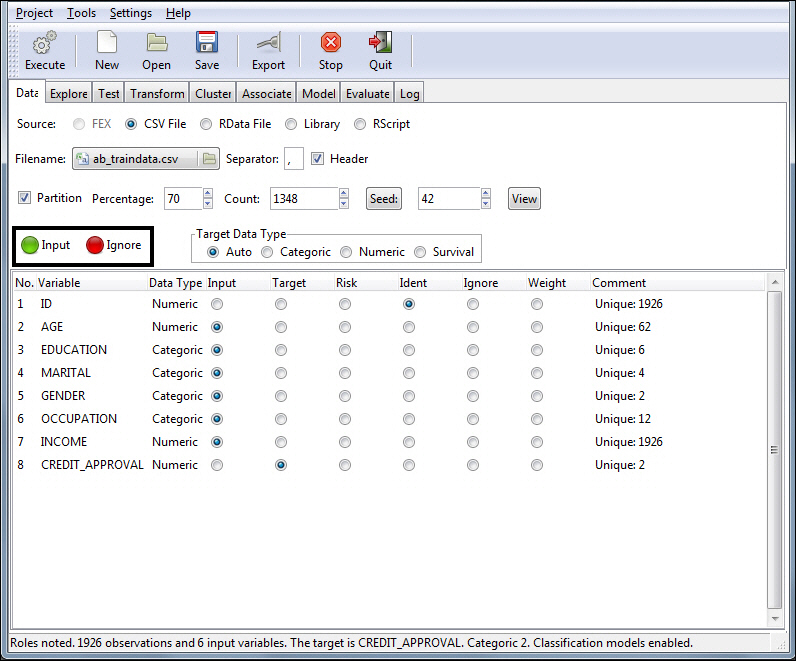Click the red Ignore indicator
This screenshot has height=661, width=796.
coord(95,245)
